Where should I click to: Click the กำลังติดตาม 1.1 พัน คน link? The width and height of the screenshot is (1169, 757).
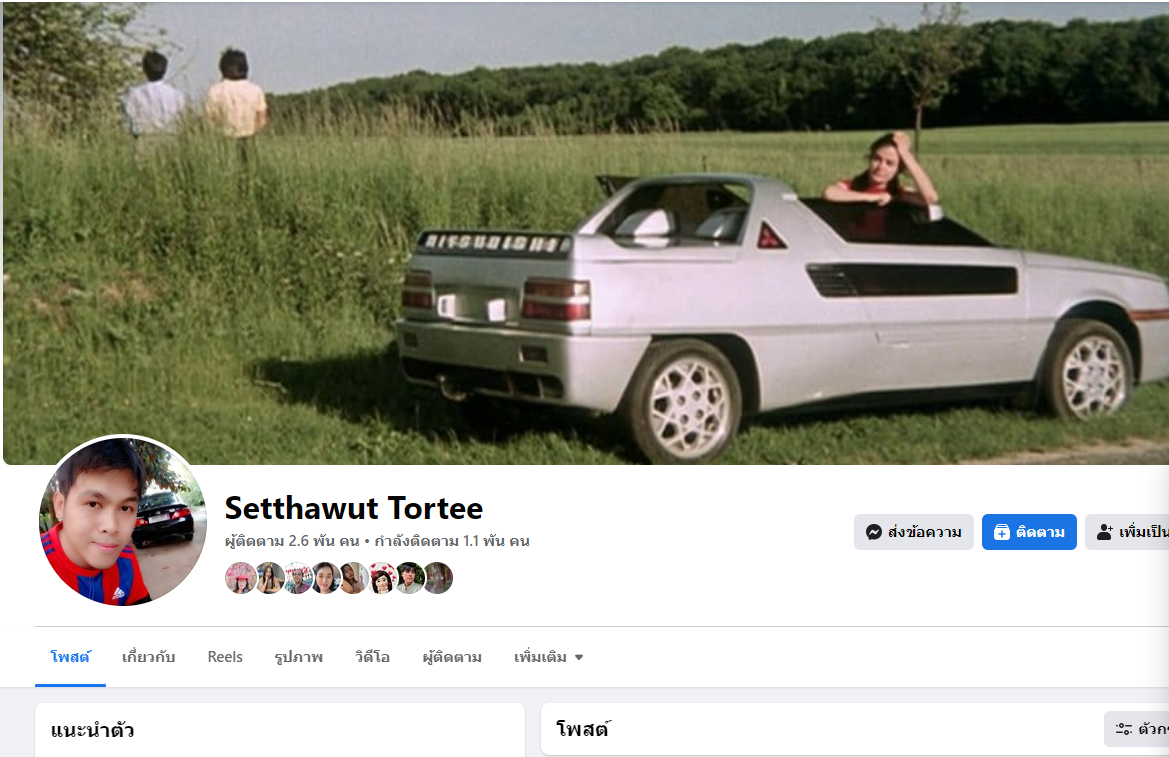[452, 541]
